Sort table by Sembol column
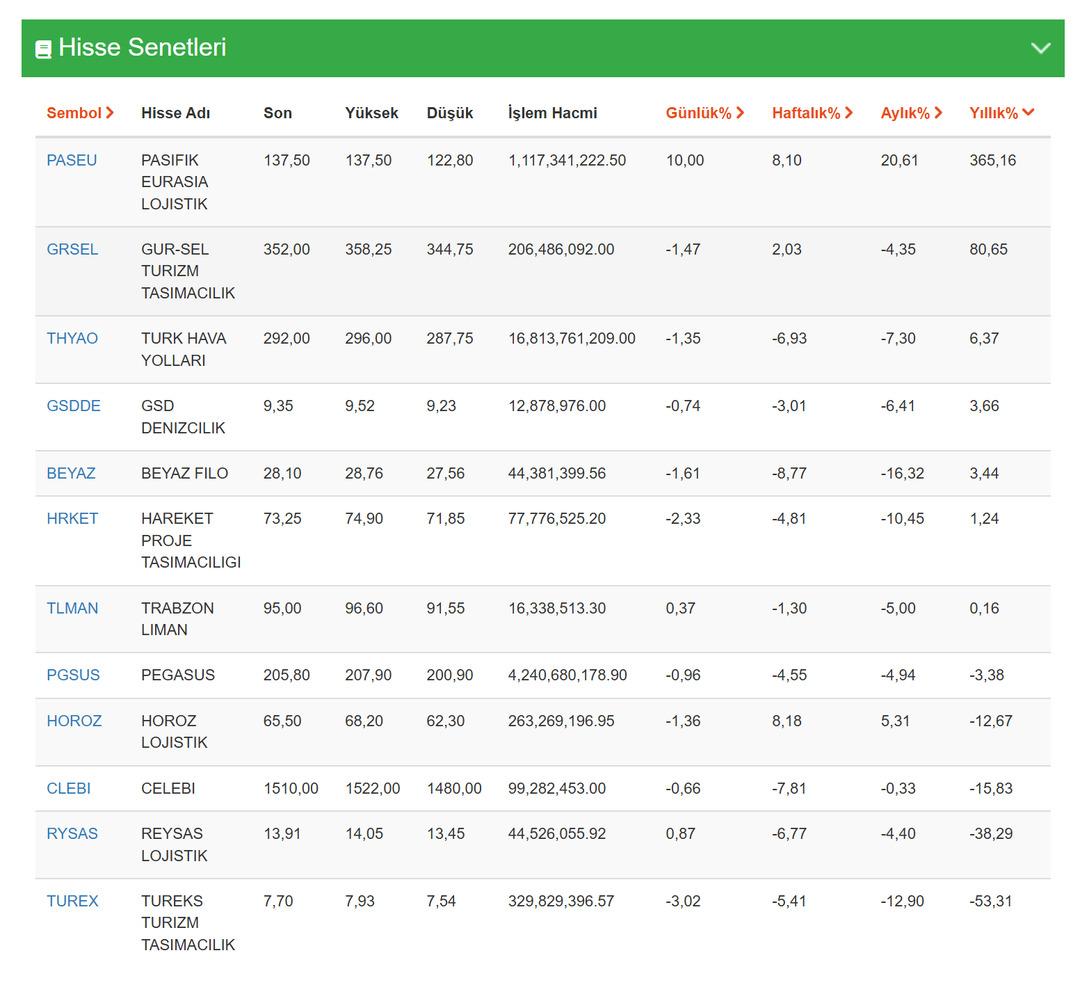Image resolution: width=1080 pixels, height=1001 pixels. [x=80, y=113]
